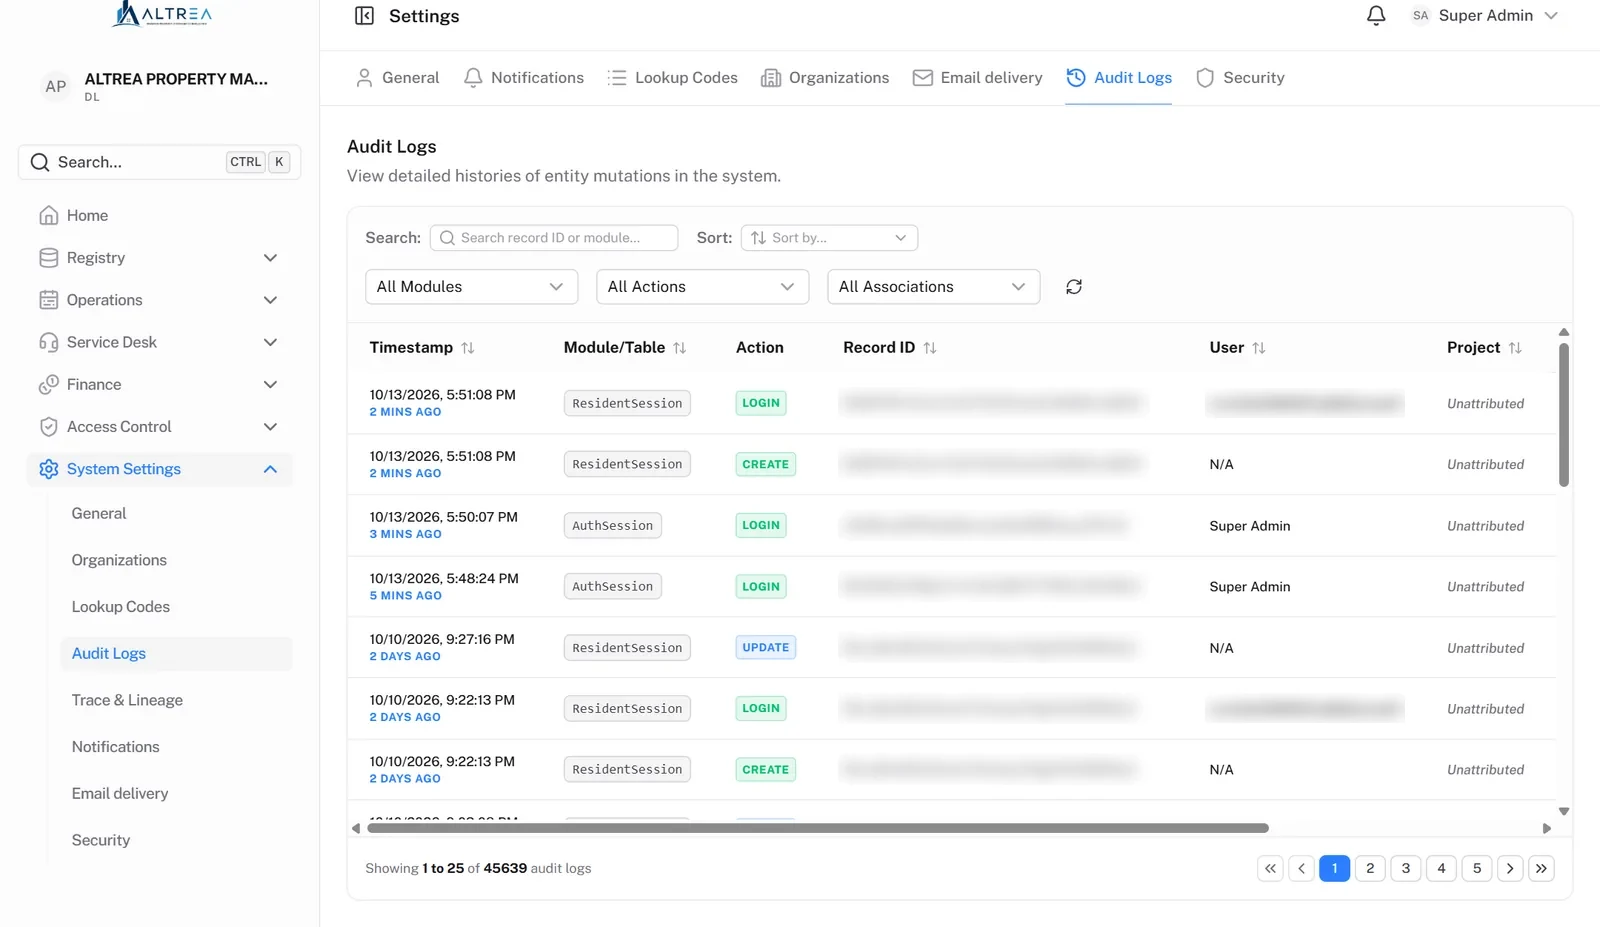The image size is (1600, 927).
Task: Go to Home in sidebar
Action: tap(160, 216)
